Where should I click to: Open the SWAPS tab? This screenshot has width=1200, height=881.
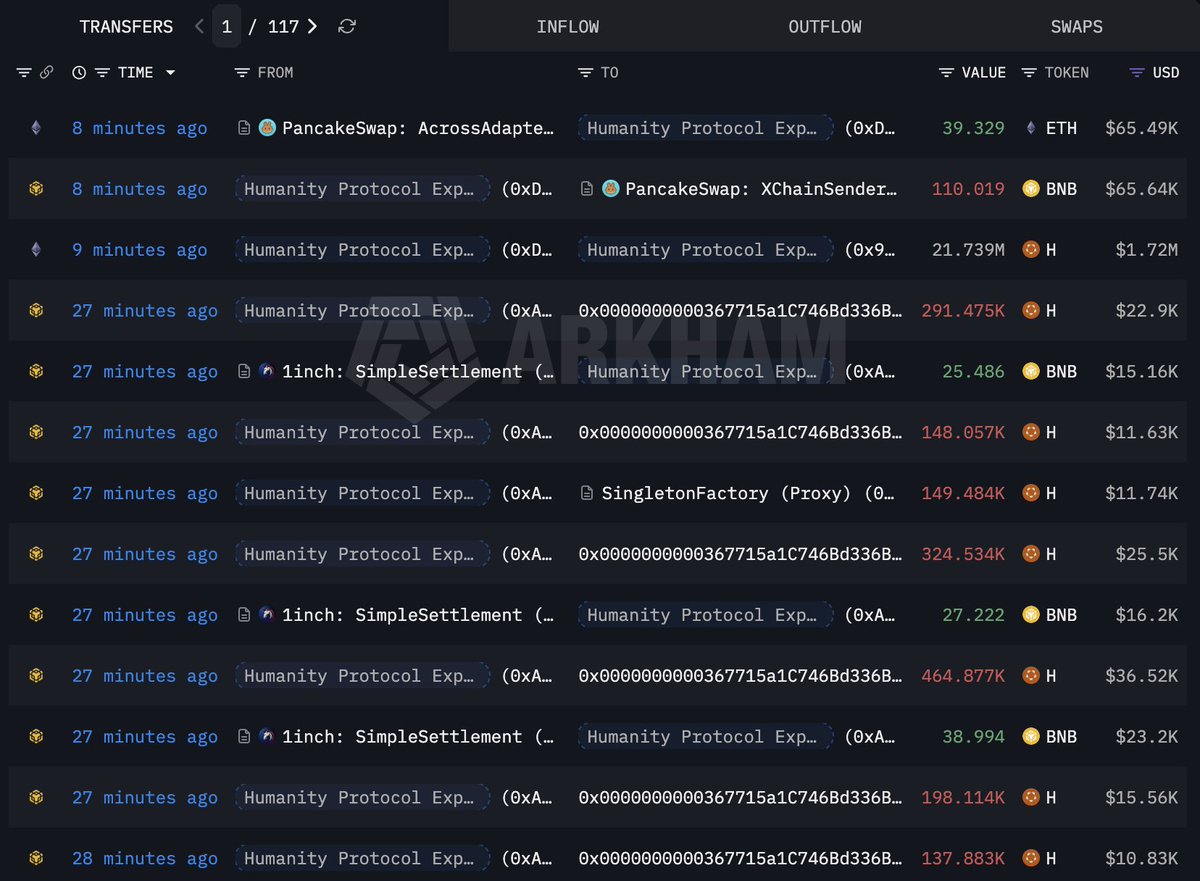point(1077,27)
